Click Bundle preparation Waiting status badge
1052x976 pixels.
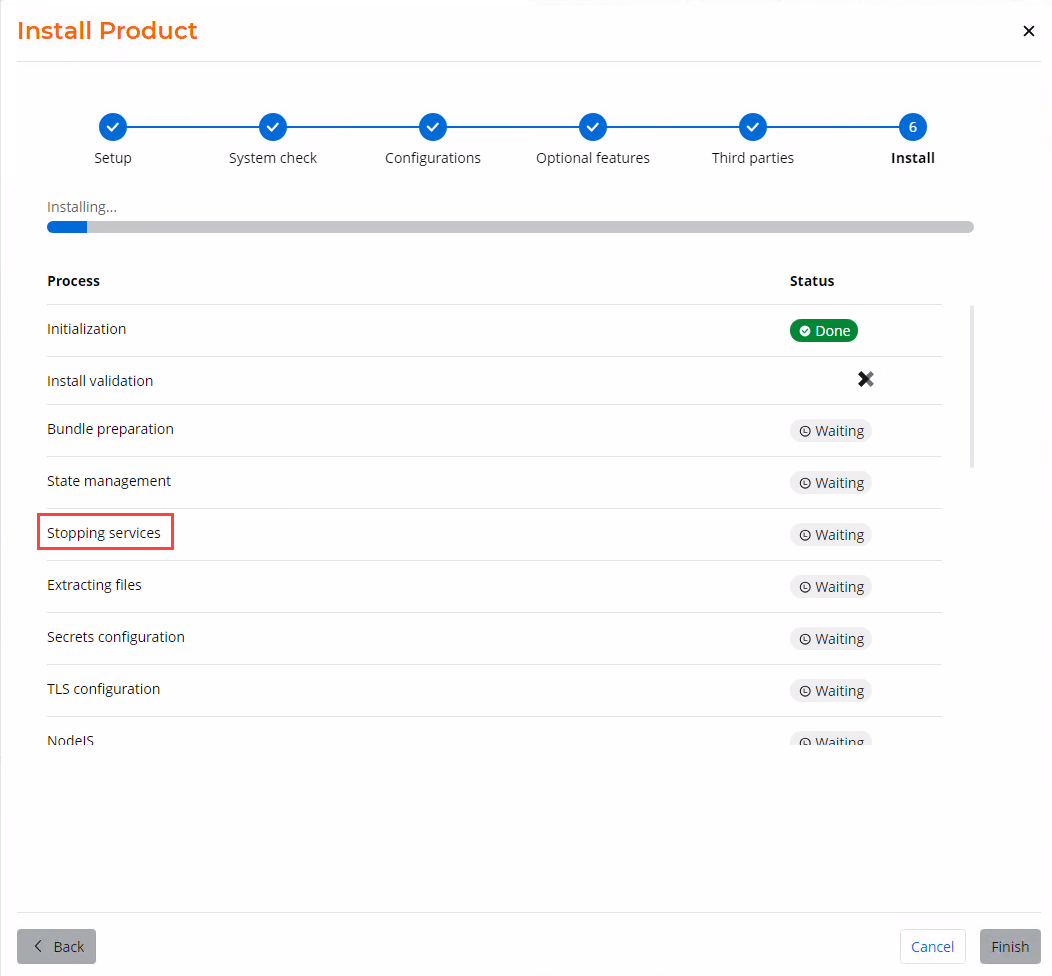(830, 431)
